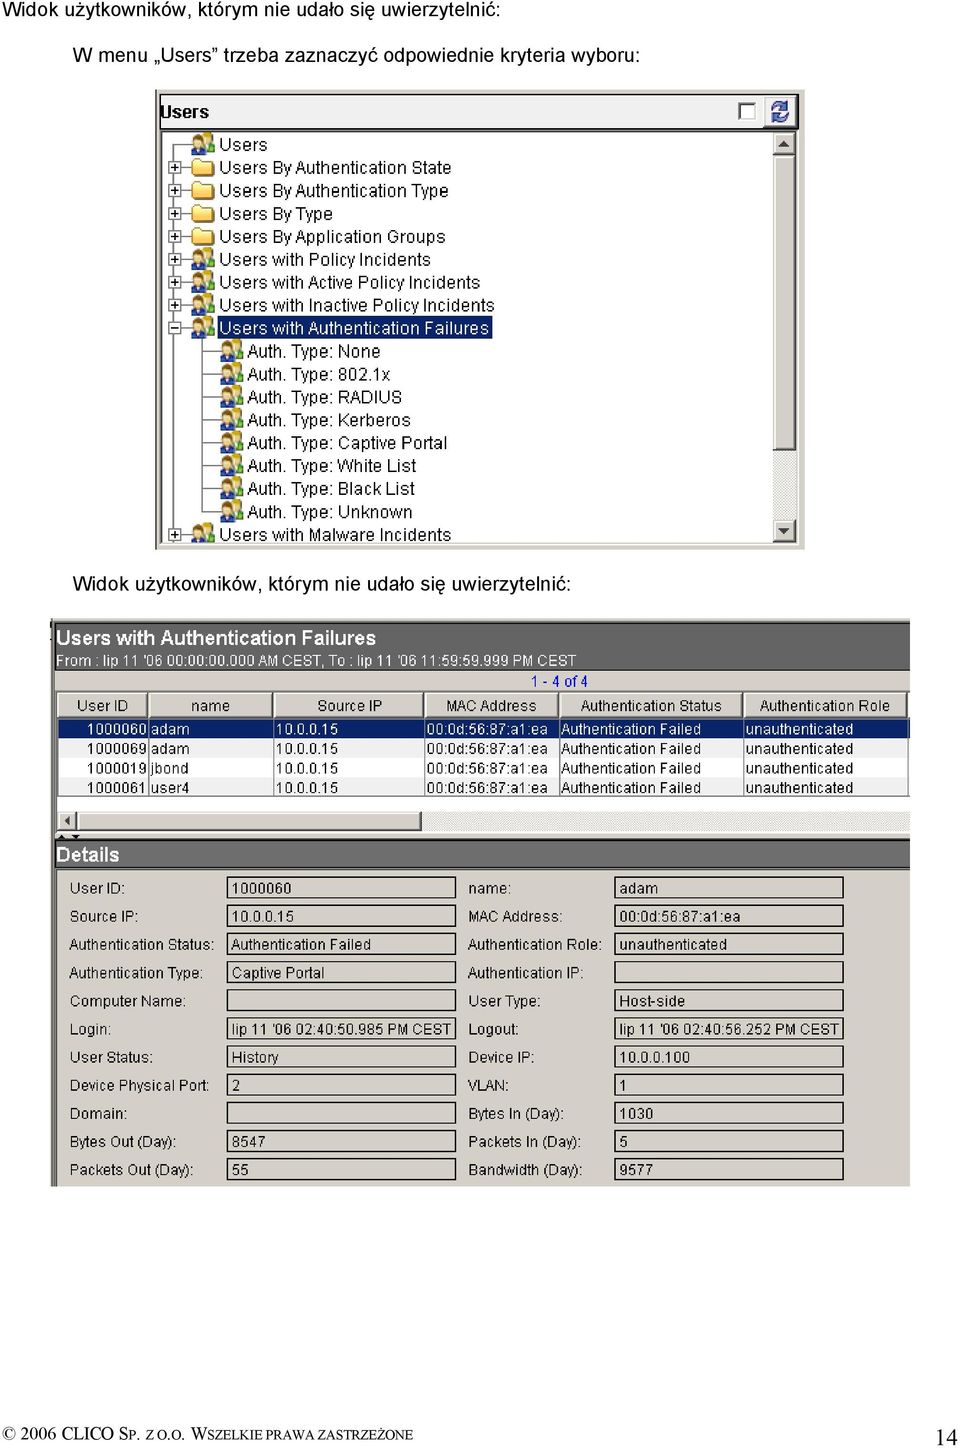Viewport: 960px width, 1448px height.
Task: Click the Auth. Type: Black List user icon
Action: 232,489
